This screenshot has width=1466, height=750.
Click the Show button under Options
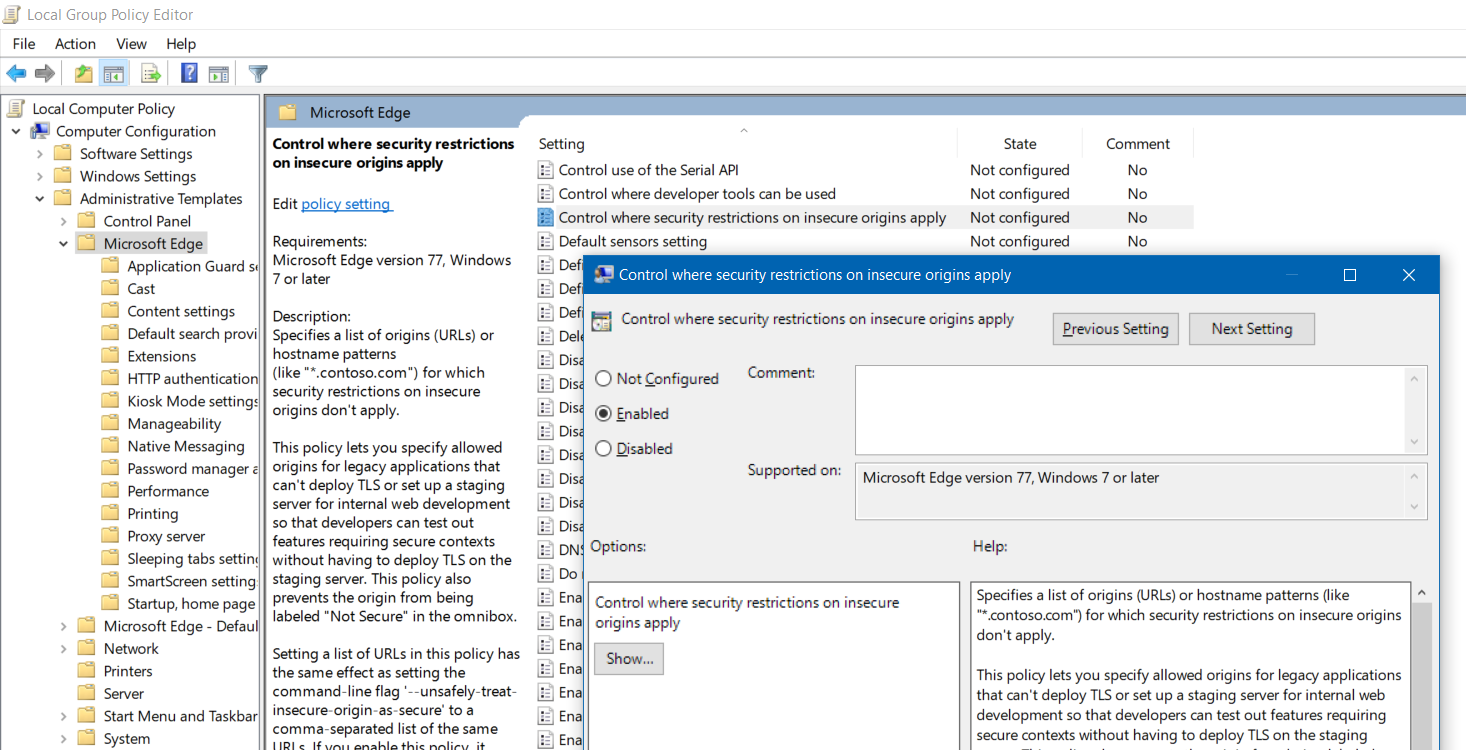point(628,658)
